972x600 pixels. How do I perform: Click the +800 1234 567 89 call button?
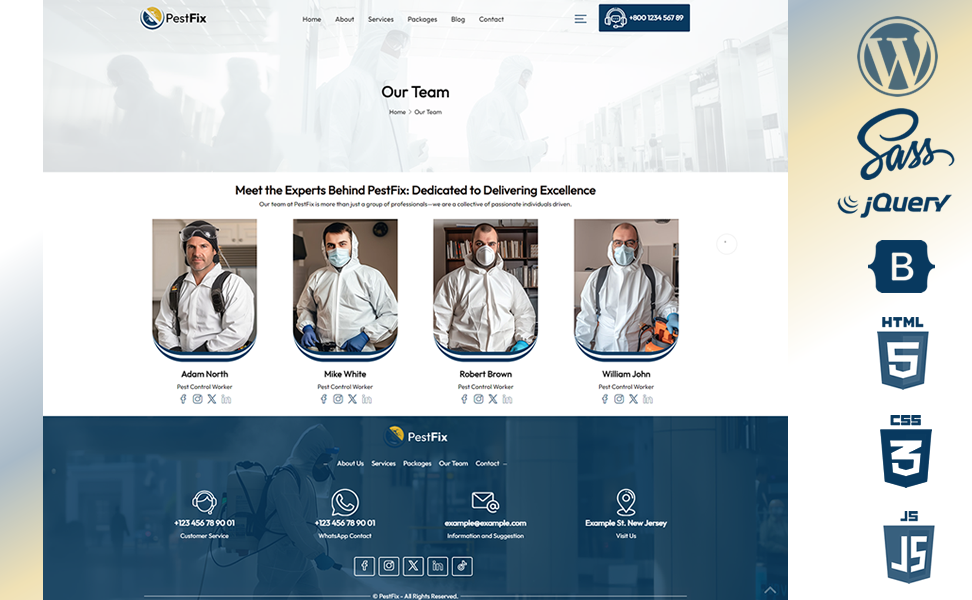coord(644,18)
